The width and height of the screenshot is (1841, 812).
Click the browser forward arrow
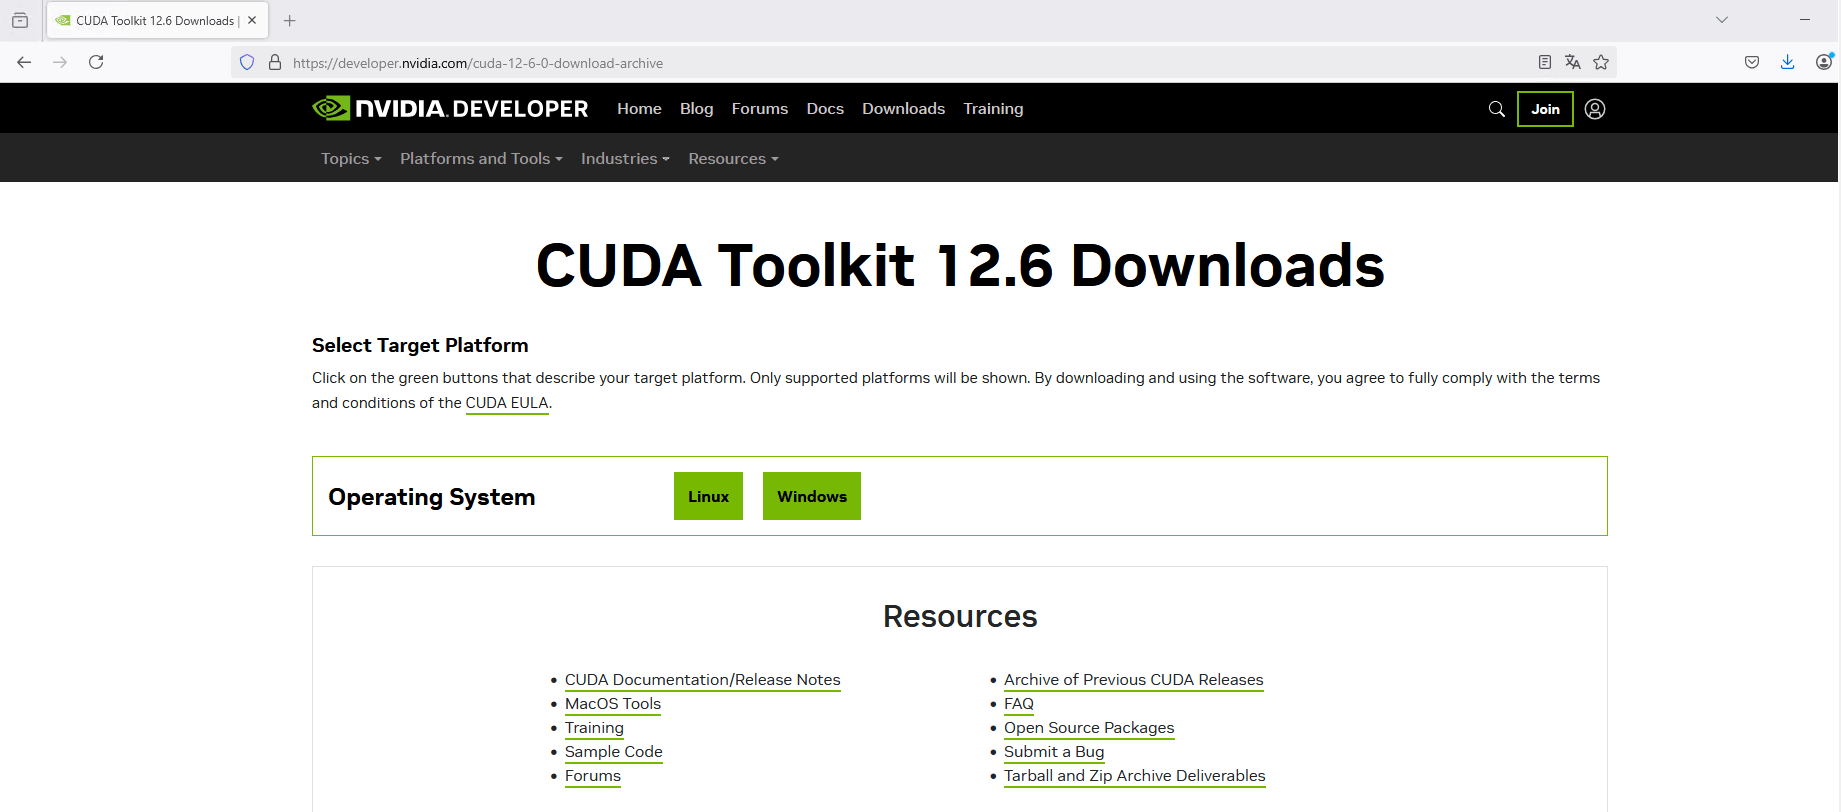pyautogui.click(x=60, y=62)
